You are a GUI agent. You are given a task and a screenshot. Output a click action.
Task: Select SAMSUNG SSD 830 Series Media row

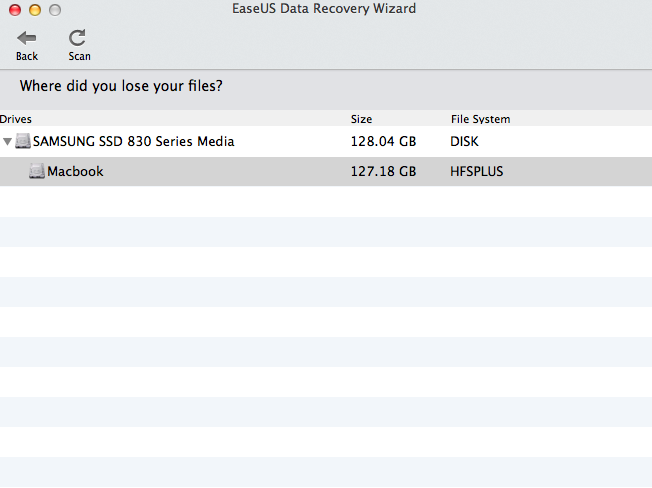point(326,141)
